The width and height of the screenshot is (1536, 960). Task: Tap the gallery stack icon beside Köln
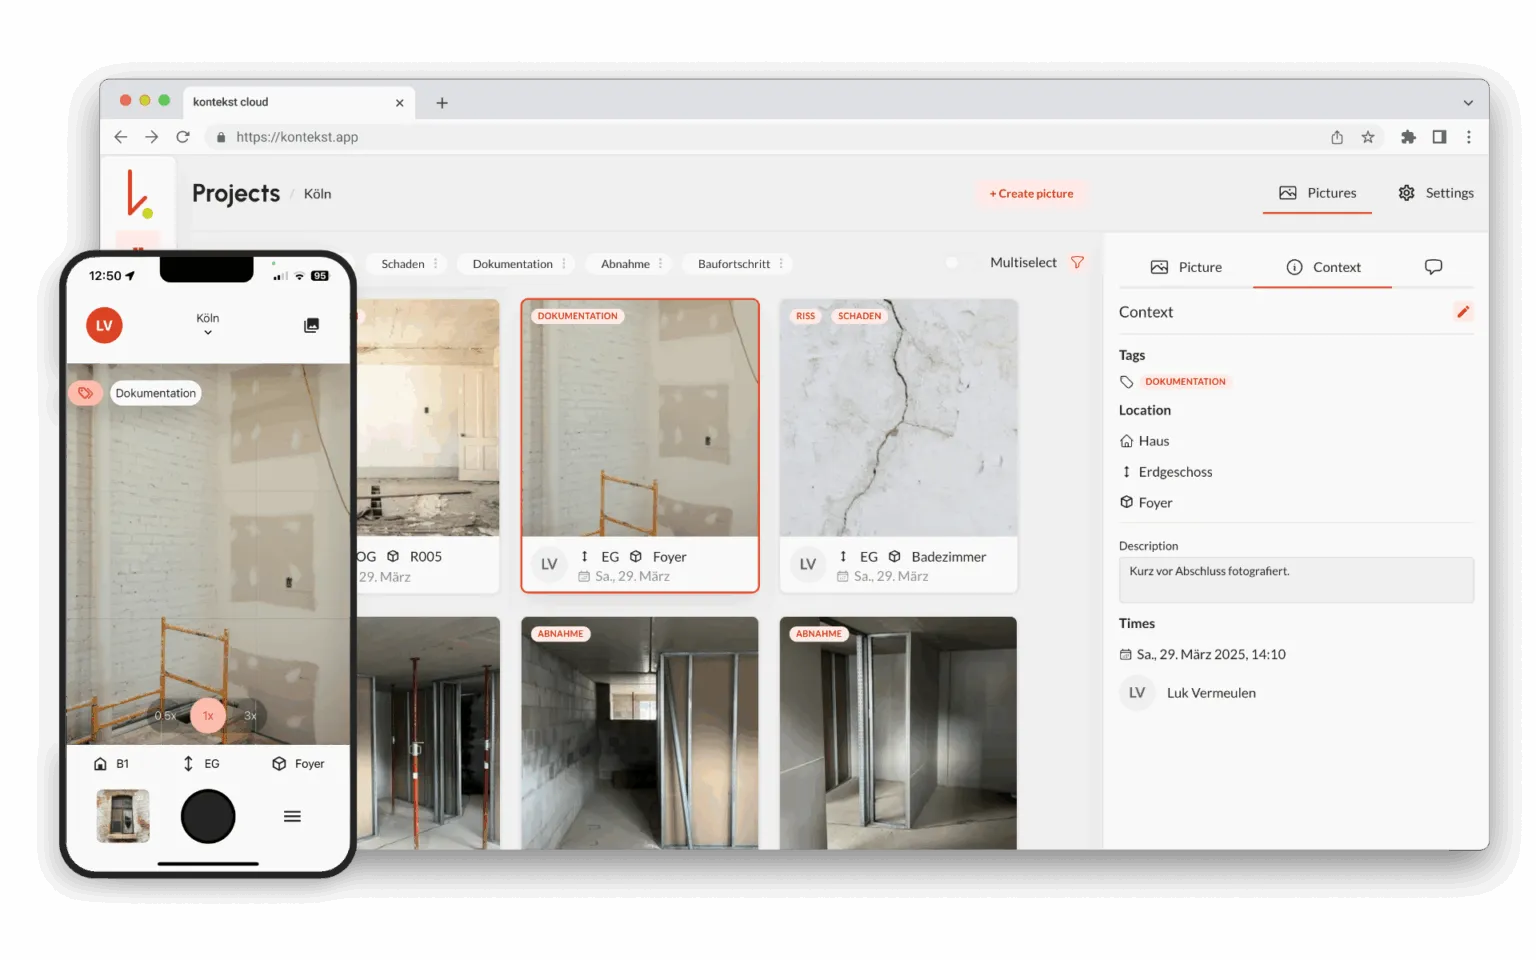point(311,324)
